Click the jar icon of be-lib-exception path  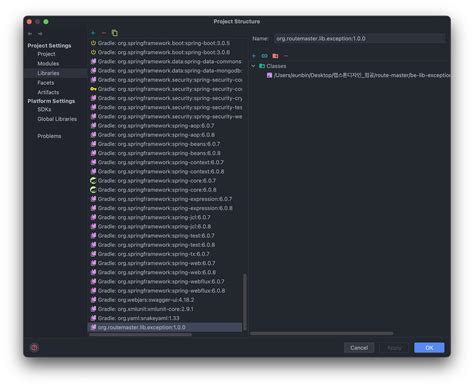click(269, 75)
